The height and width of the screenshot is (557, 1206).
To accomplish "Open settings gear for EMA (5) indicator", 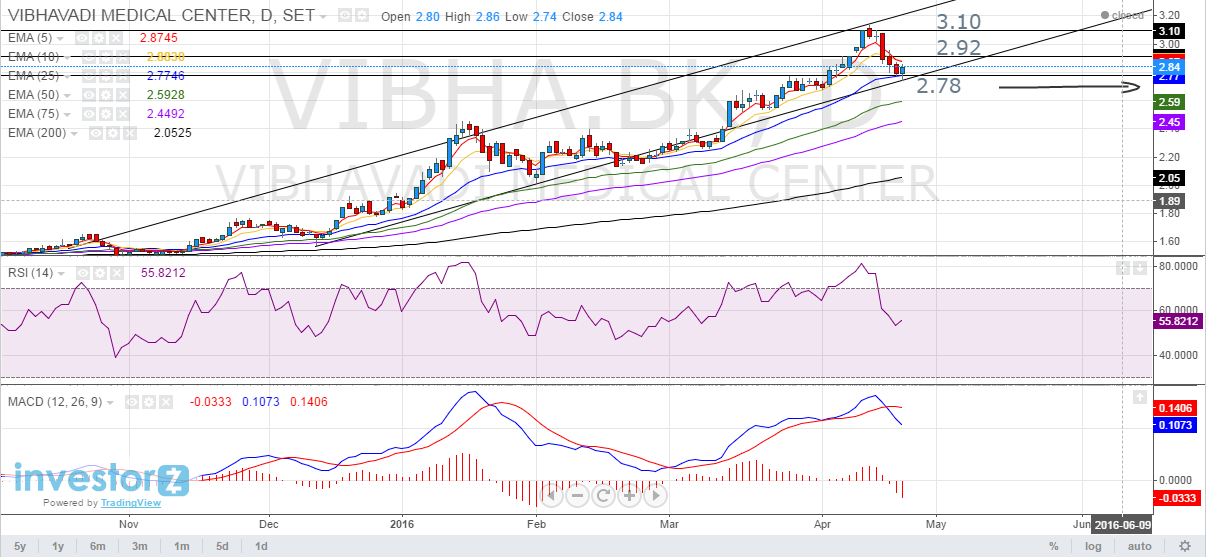I will 99,38.
